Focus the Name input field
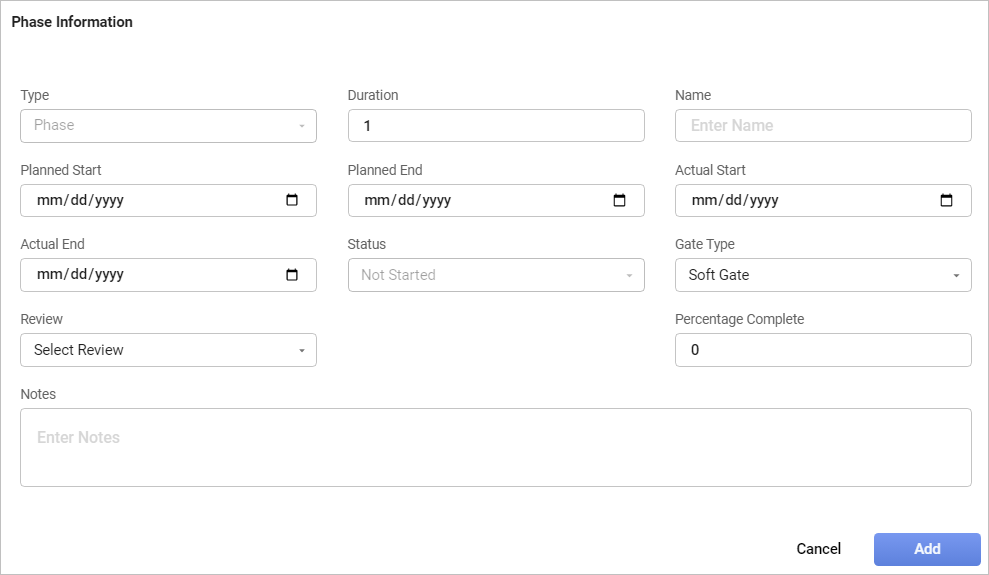This screenshot has width=989, height=575. (822, 126)
